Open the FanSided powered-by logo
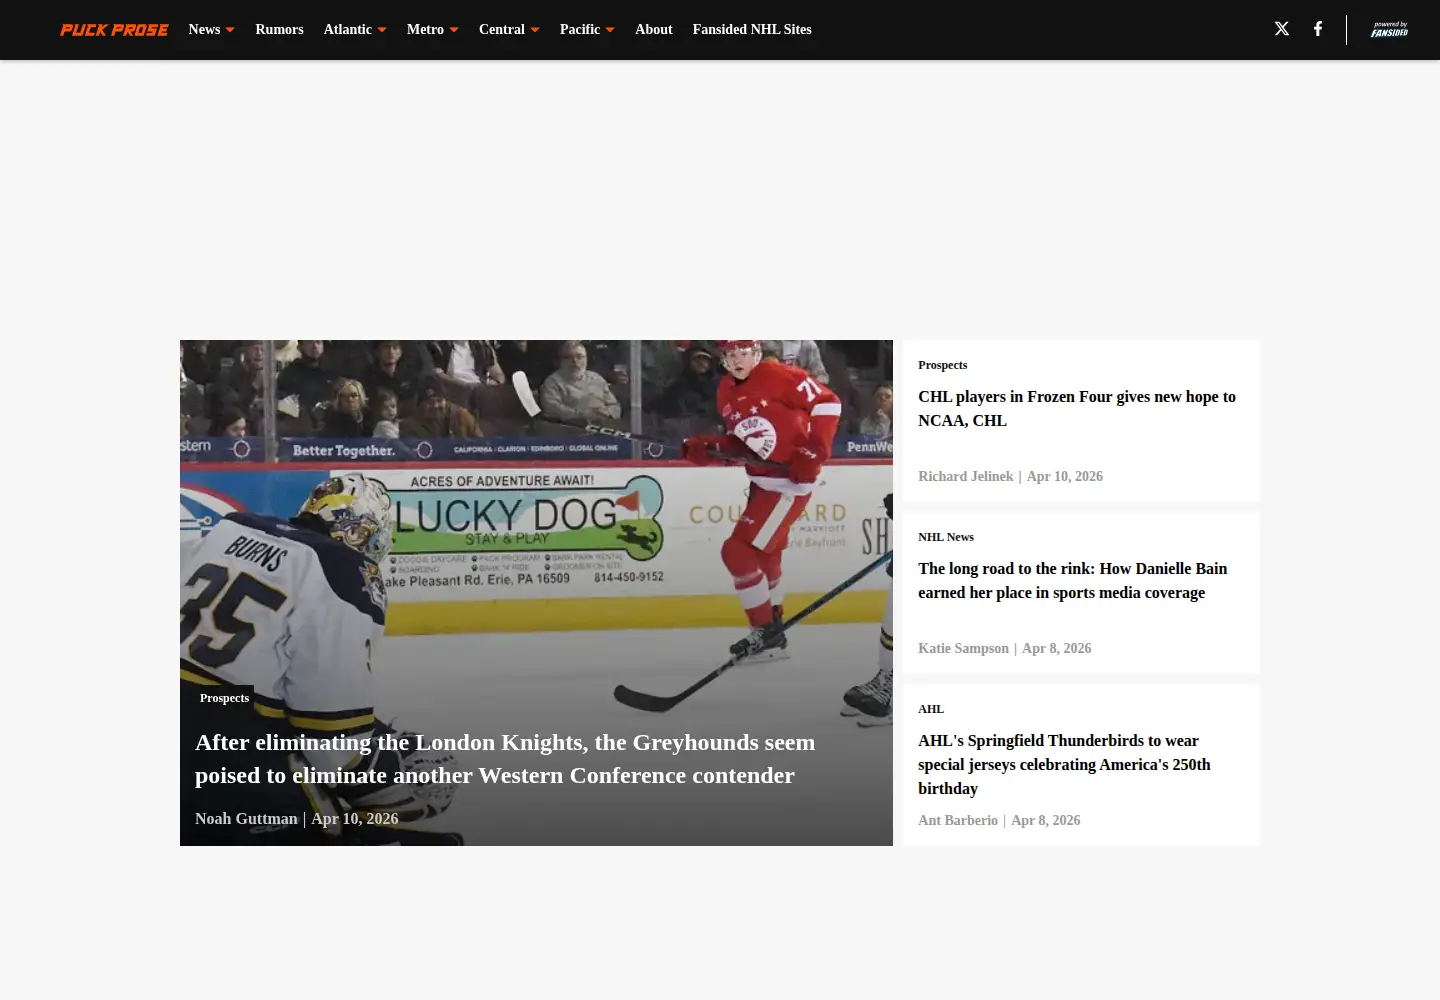Viewport: 1440px width, 1000px height. click(1389, 30)
